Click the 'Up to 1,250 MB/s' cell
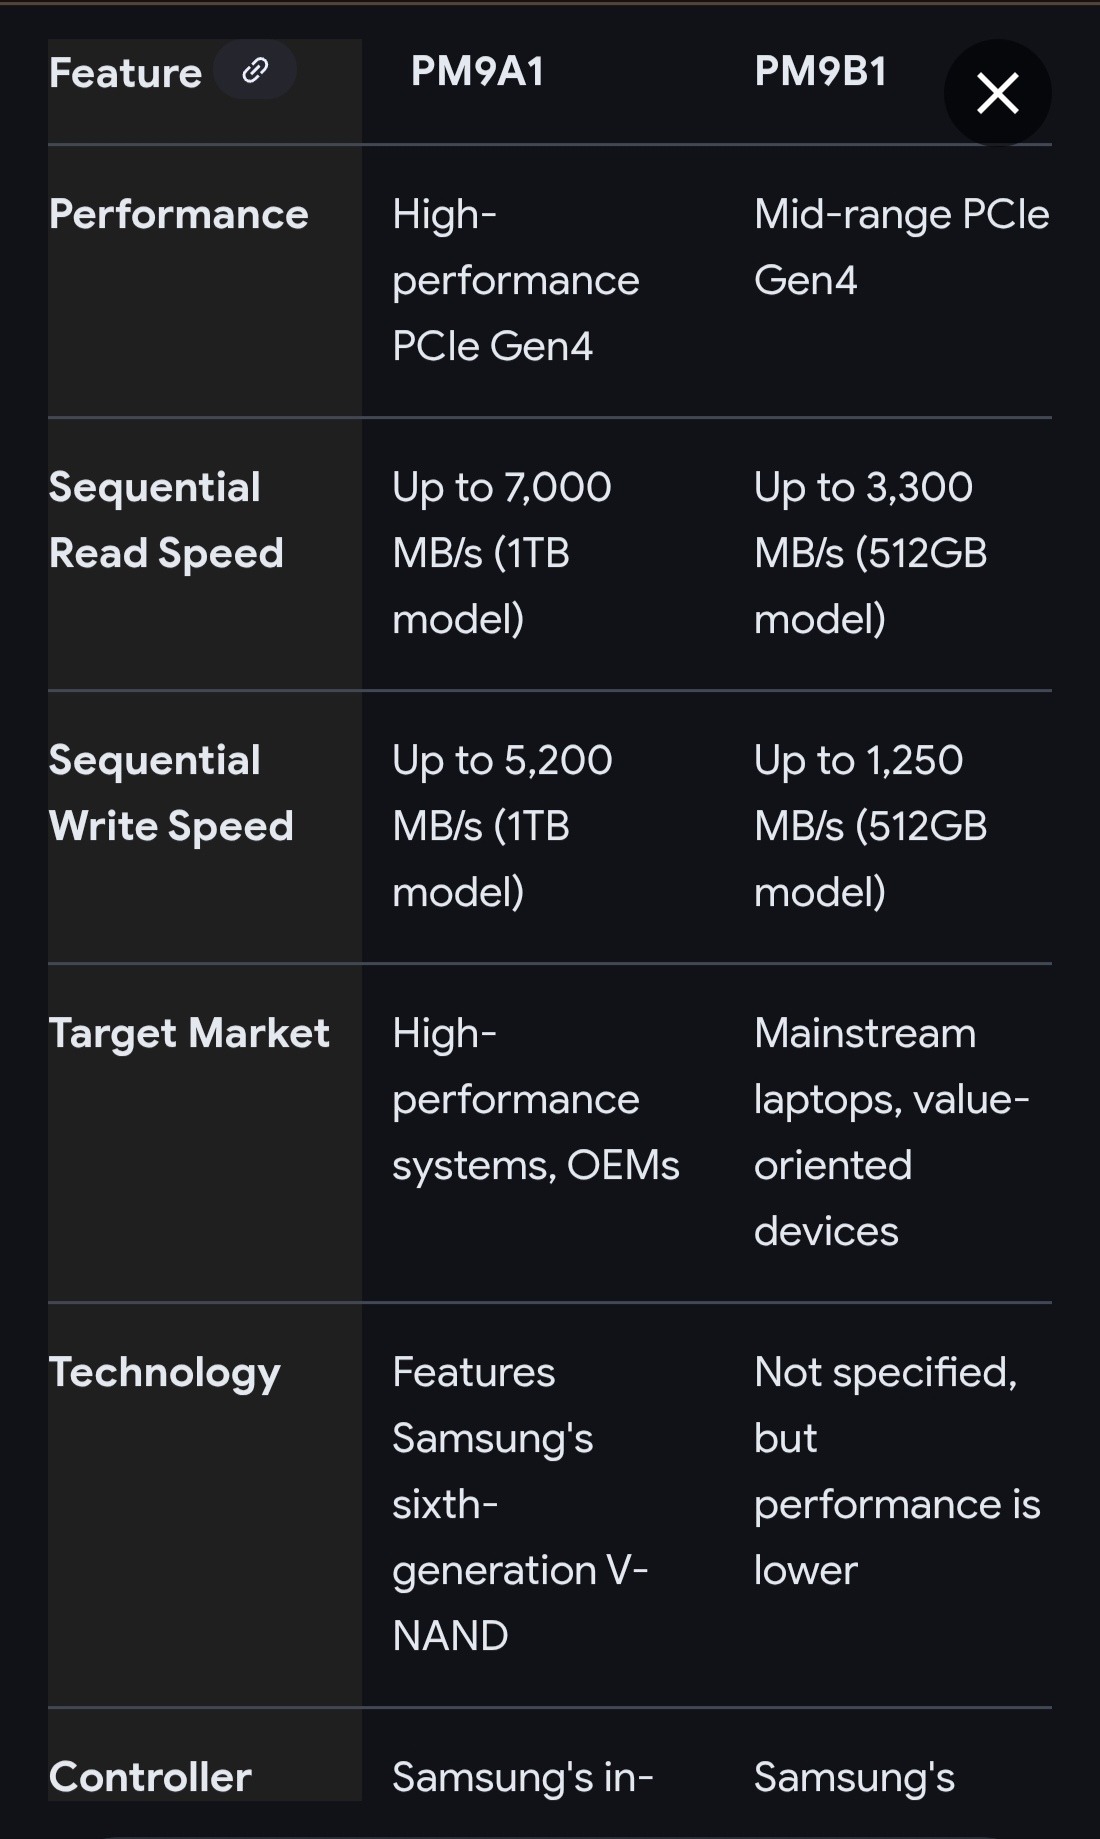 870,826
